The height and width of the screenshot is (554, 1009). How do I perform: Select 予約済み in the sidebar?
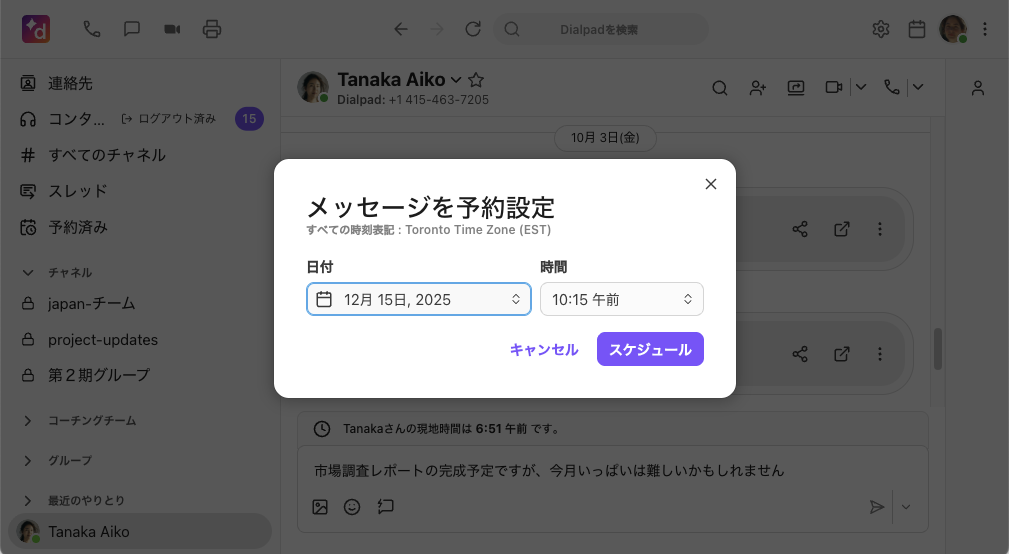click(x=78, y=227)
